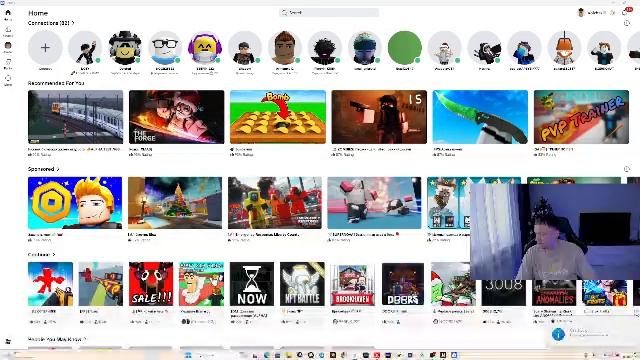The height and width of the screenshot is (360, 640).
Task: Open the red figure with gun tile in Continue
Action: click(51, 284)
